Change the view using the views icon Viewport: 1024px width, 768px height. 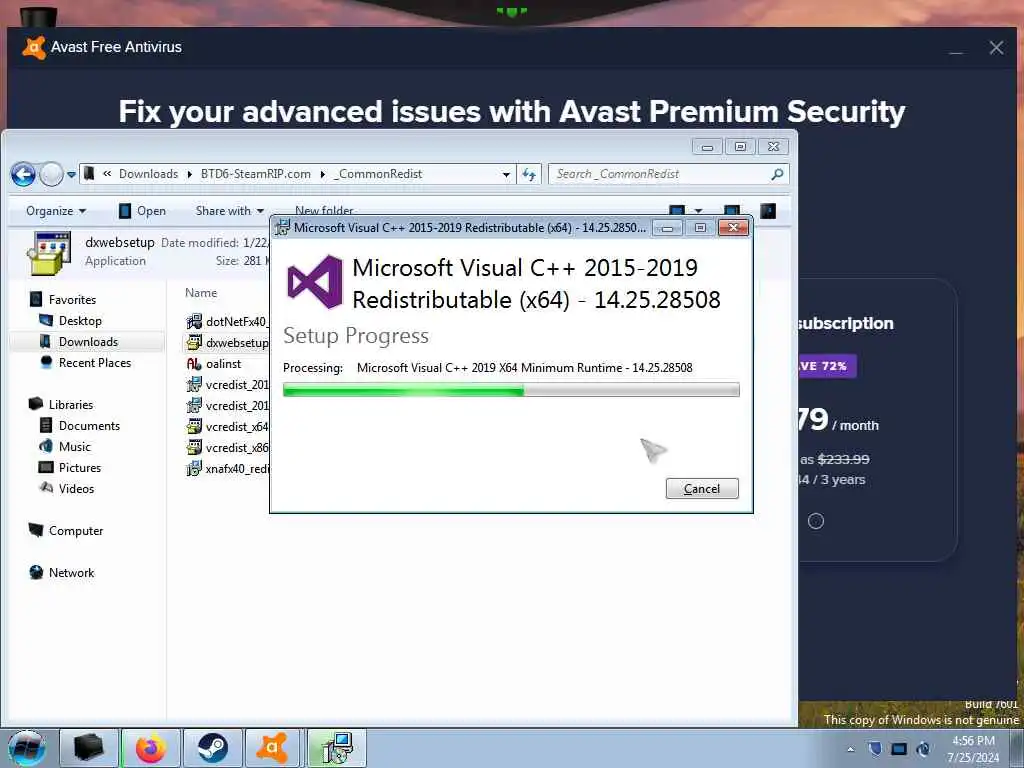tap(677, 211)
